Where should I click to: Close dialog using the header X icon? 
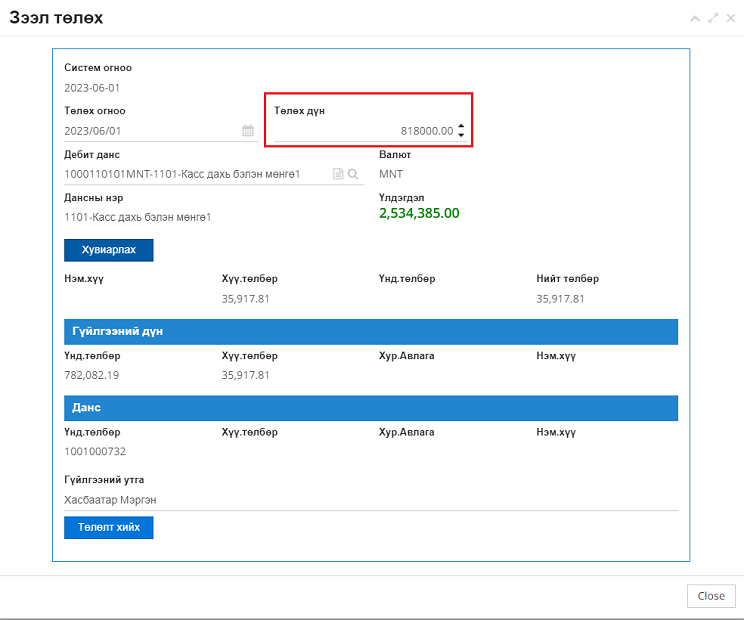(731, 18)
